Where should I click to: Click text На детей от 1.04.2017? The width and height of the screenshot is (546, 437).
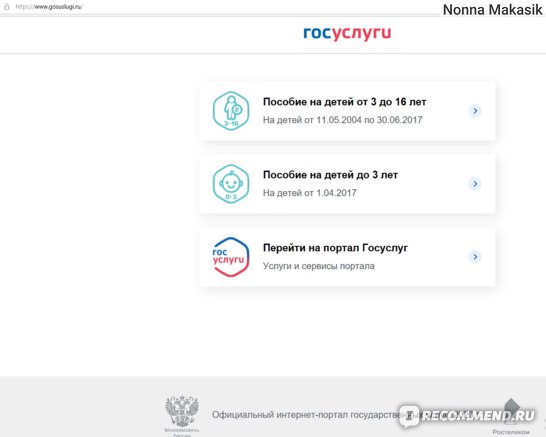pos(310,193)
